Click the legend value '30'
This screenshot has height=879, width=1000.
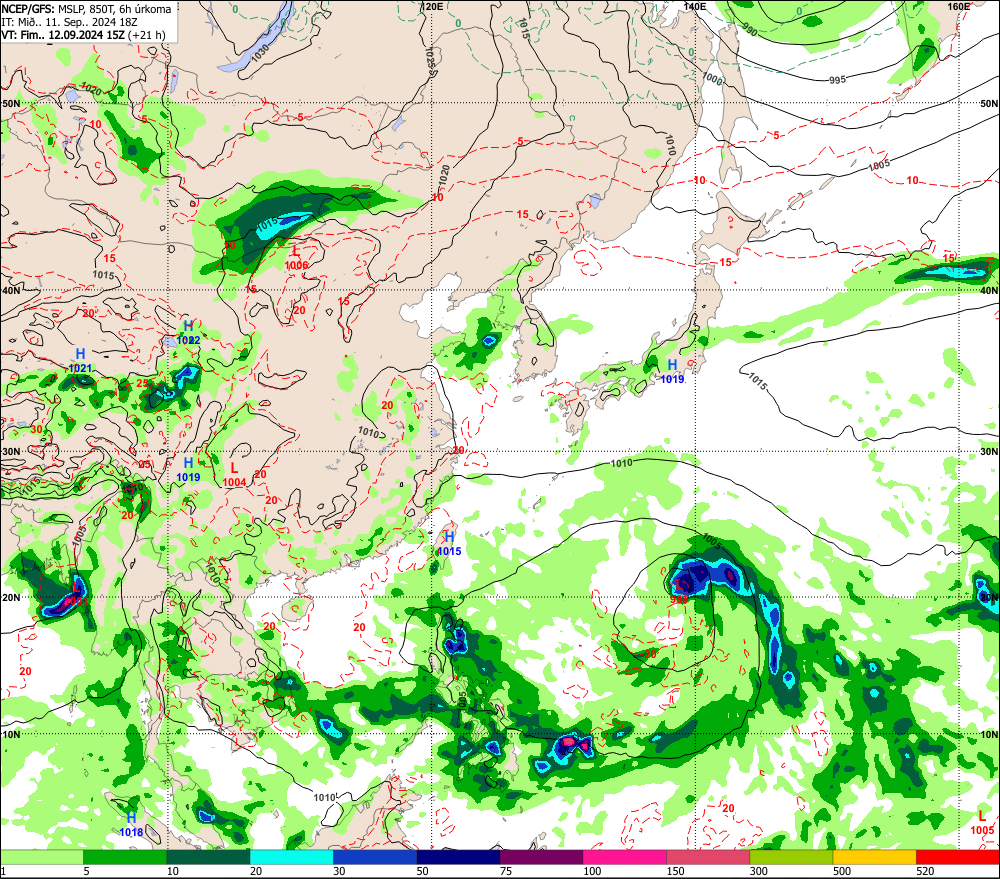pos(339,871)
